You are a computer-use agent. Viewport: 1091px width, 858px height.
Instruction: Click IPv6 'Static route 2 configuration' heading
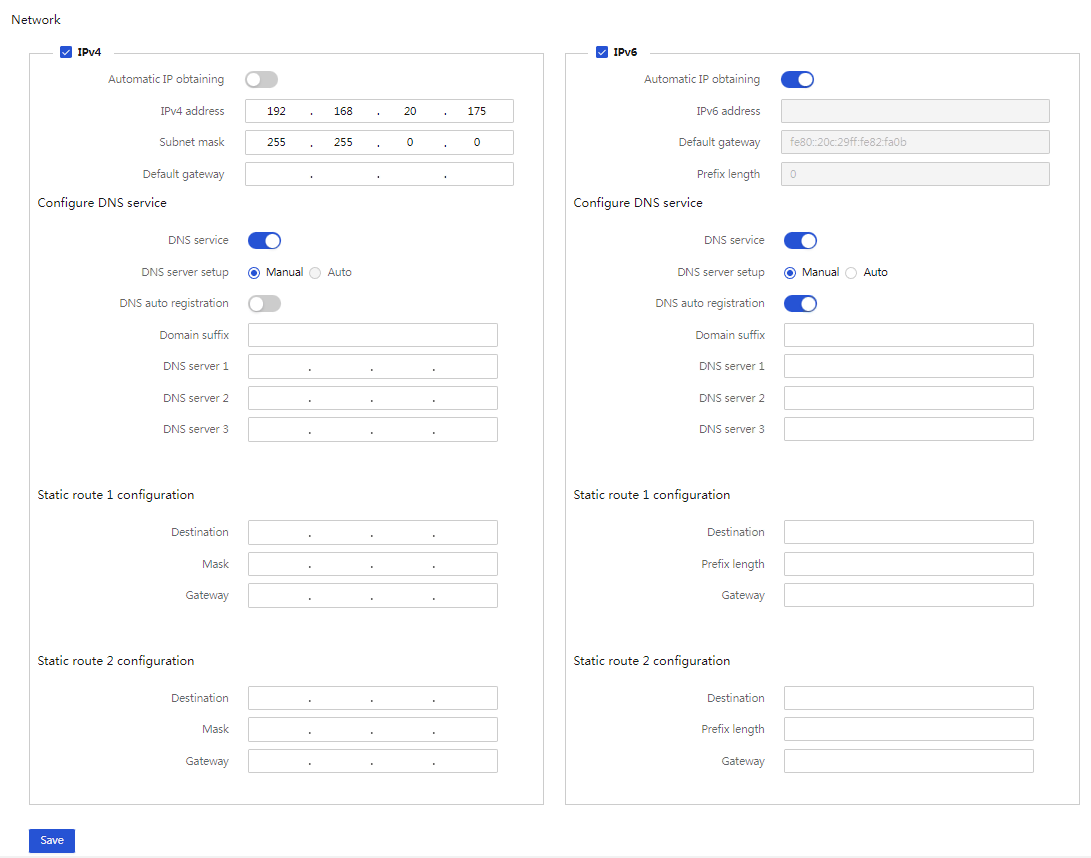651,661
